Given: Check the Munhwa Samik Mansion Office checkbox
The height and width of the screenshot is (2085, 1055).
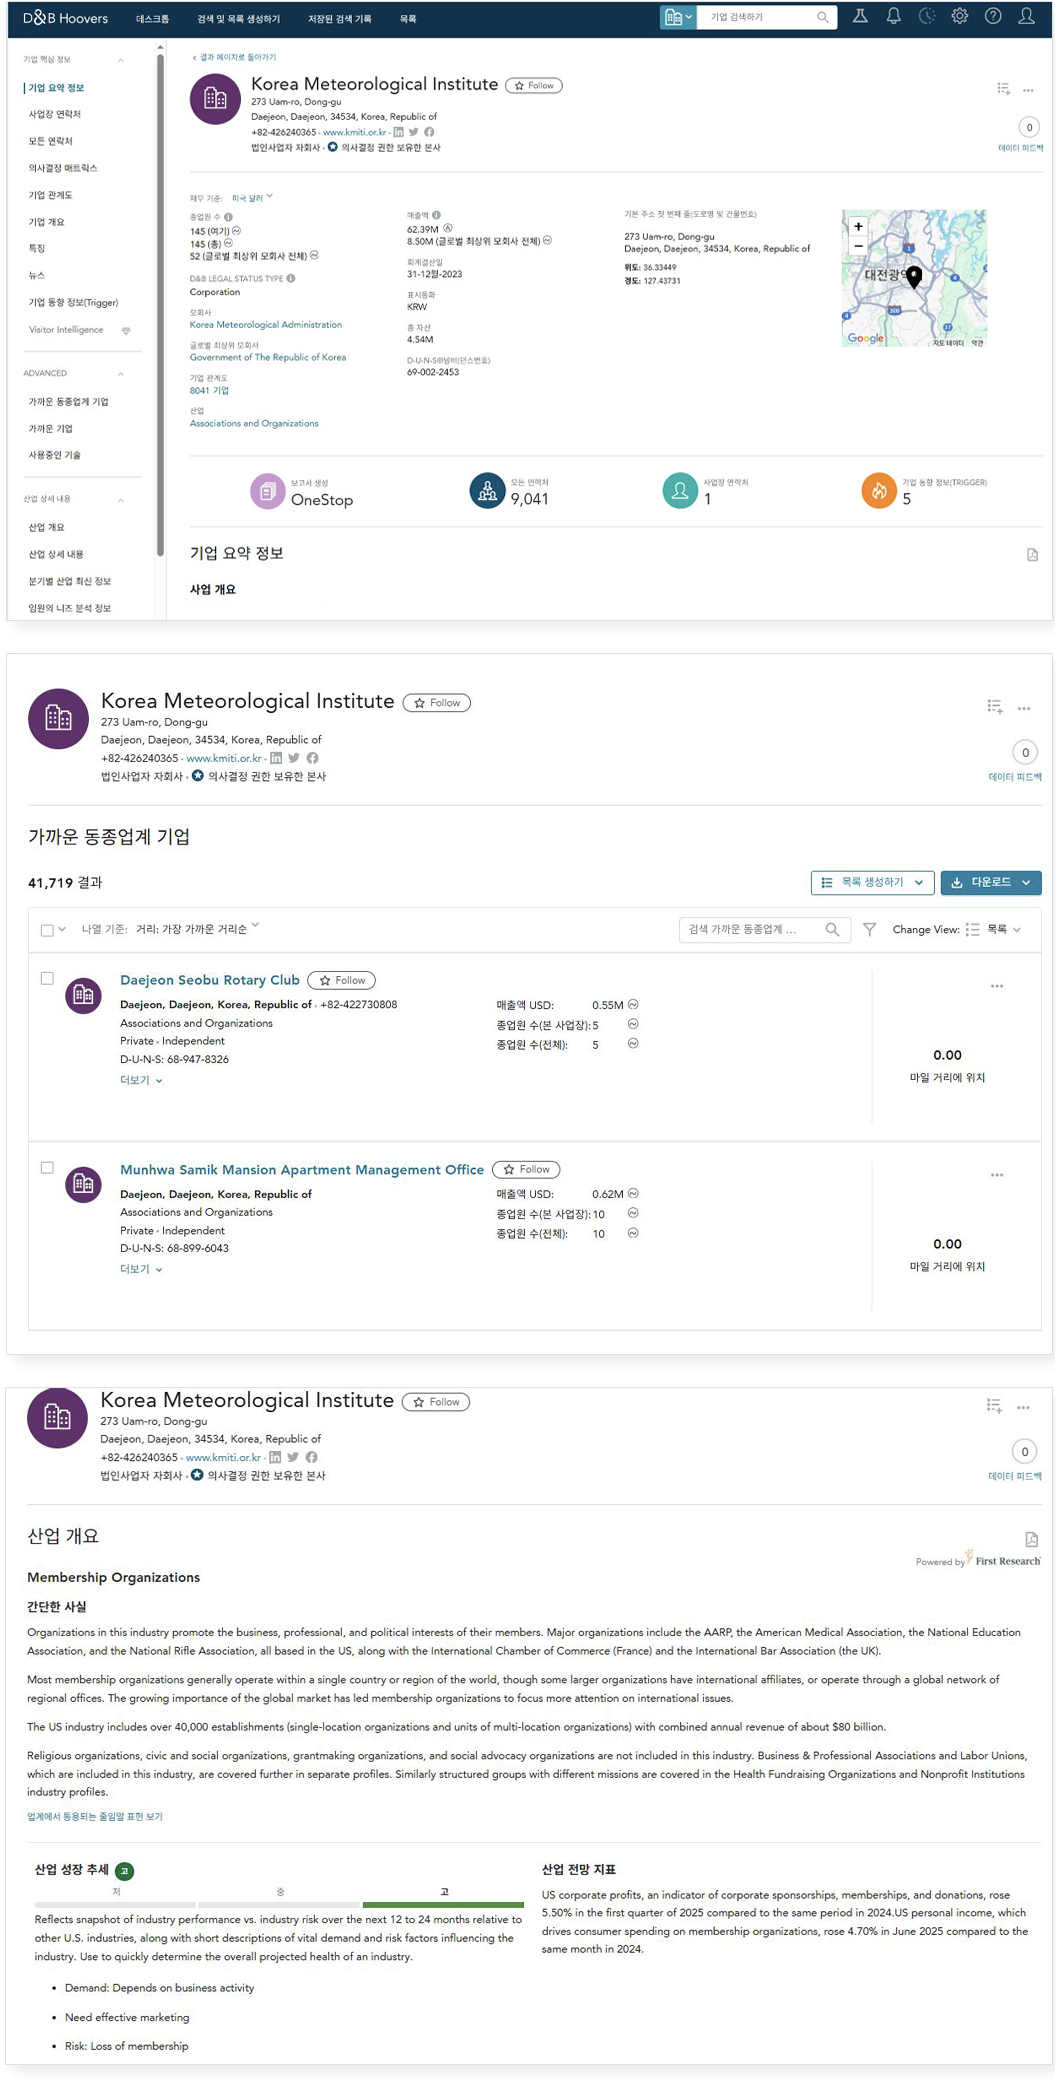Looking at the screenshot, I should (47, 1167).
